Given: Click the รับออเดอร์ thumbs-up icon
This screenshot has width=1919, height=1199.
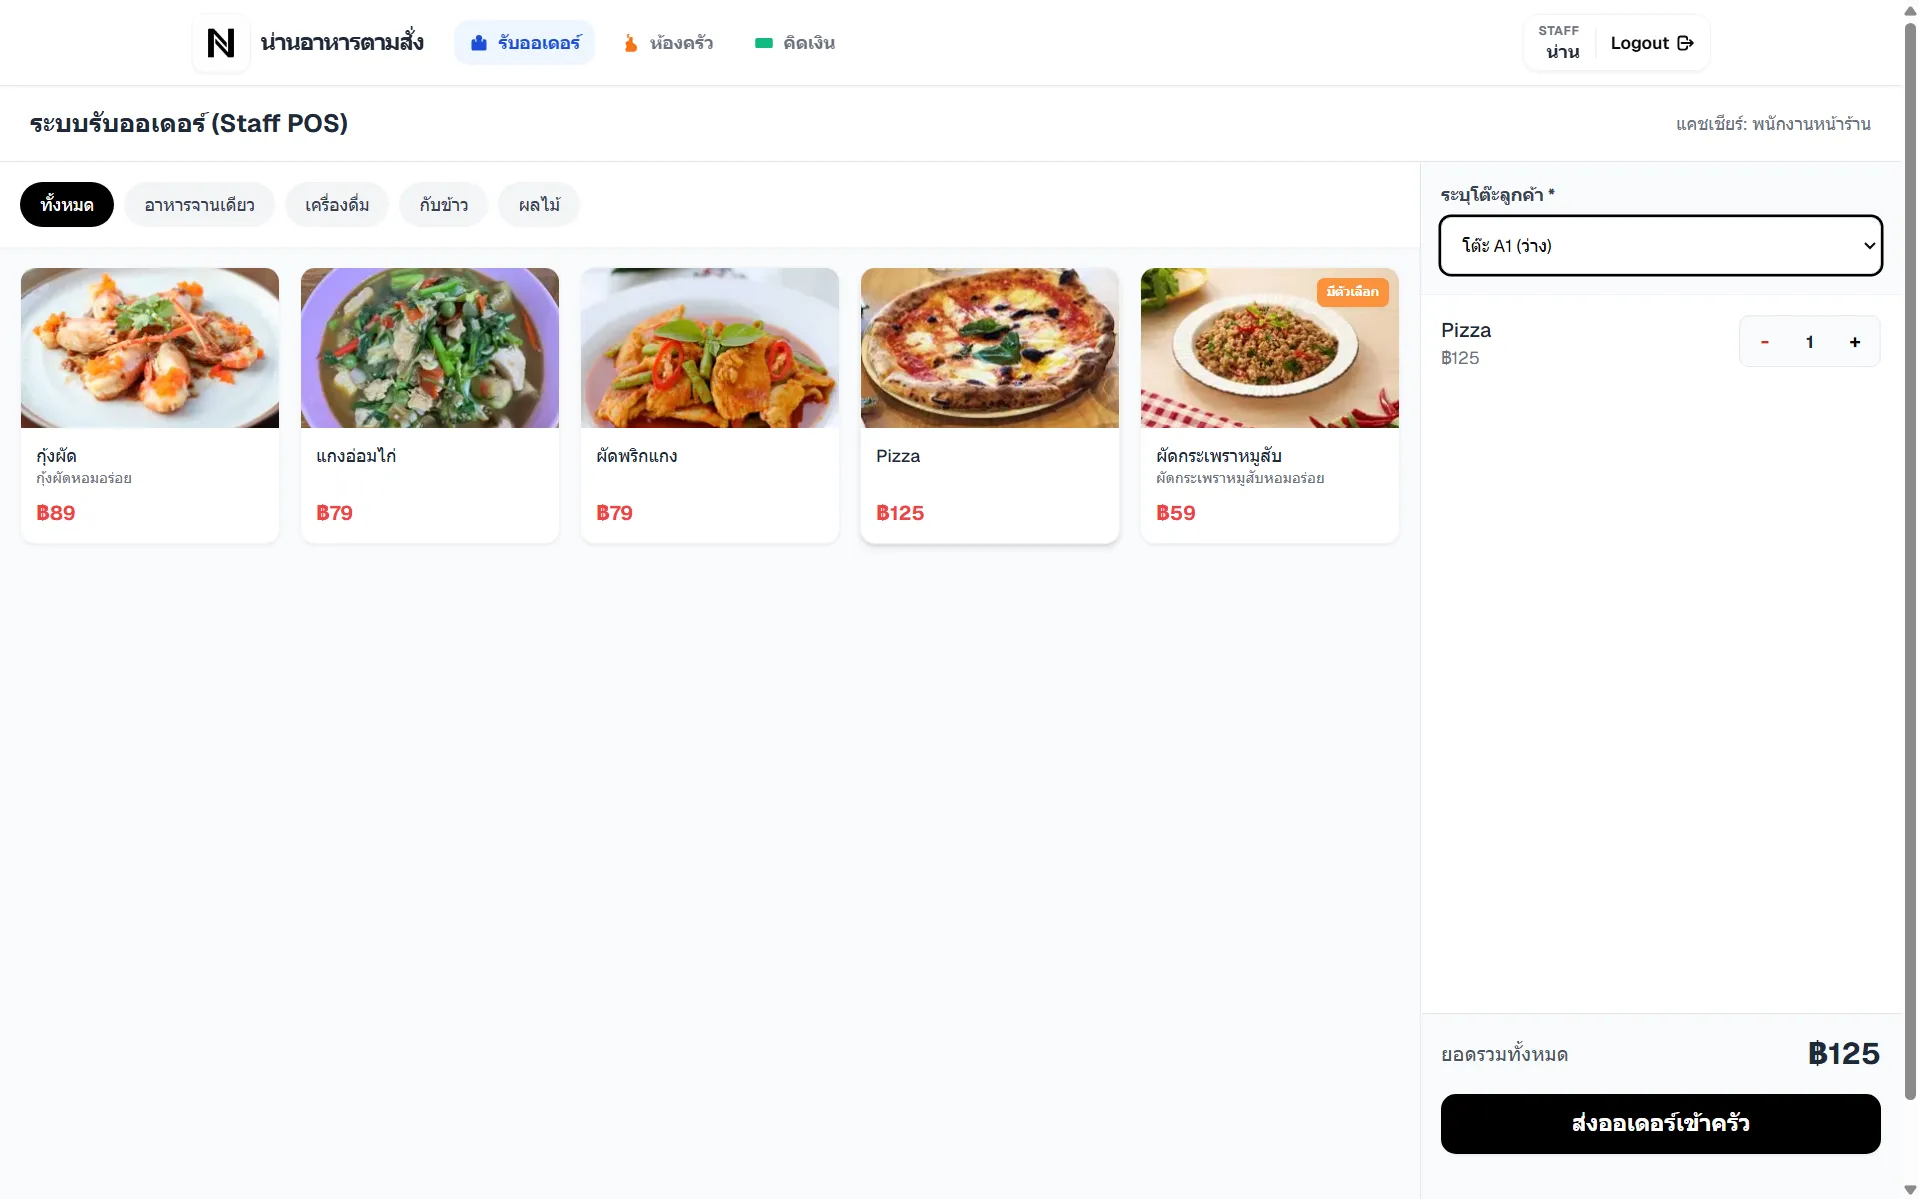Looking at the screenshot, I should (479, 43).
